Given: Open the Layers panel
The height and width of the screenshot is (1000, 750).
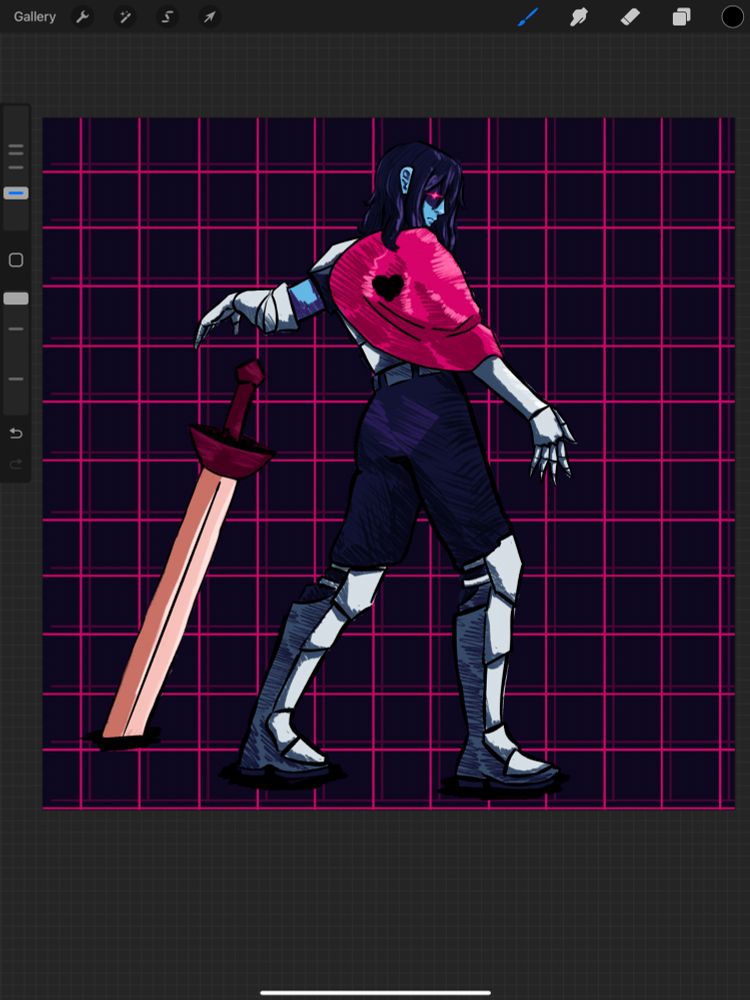Looking at the screenshot, I should point(681,17).
